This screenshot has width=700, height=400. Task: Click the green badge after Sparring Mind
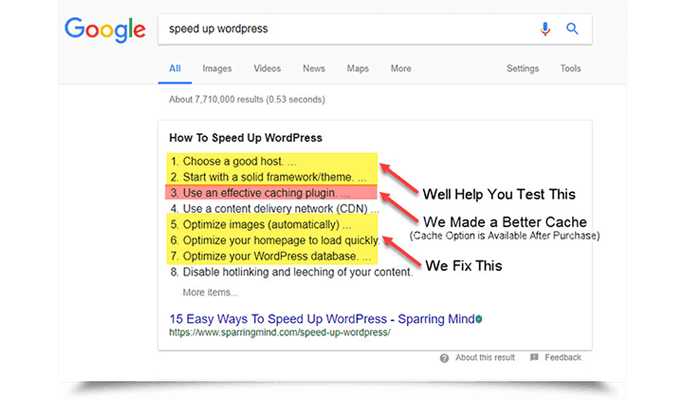tap(479, 319)
